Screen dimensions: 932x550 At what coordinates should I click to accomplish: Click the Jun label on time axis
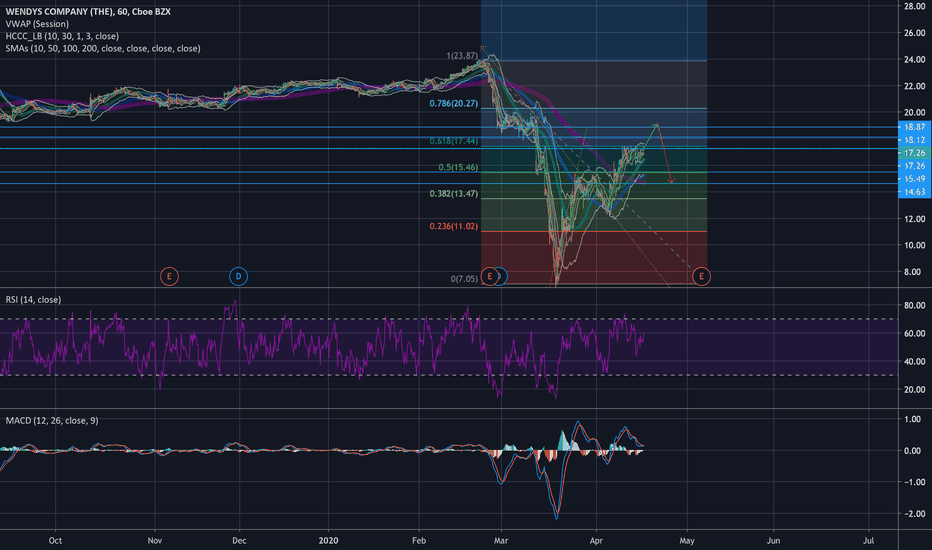click(773, 540)
